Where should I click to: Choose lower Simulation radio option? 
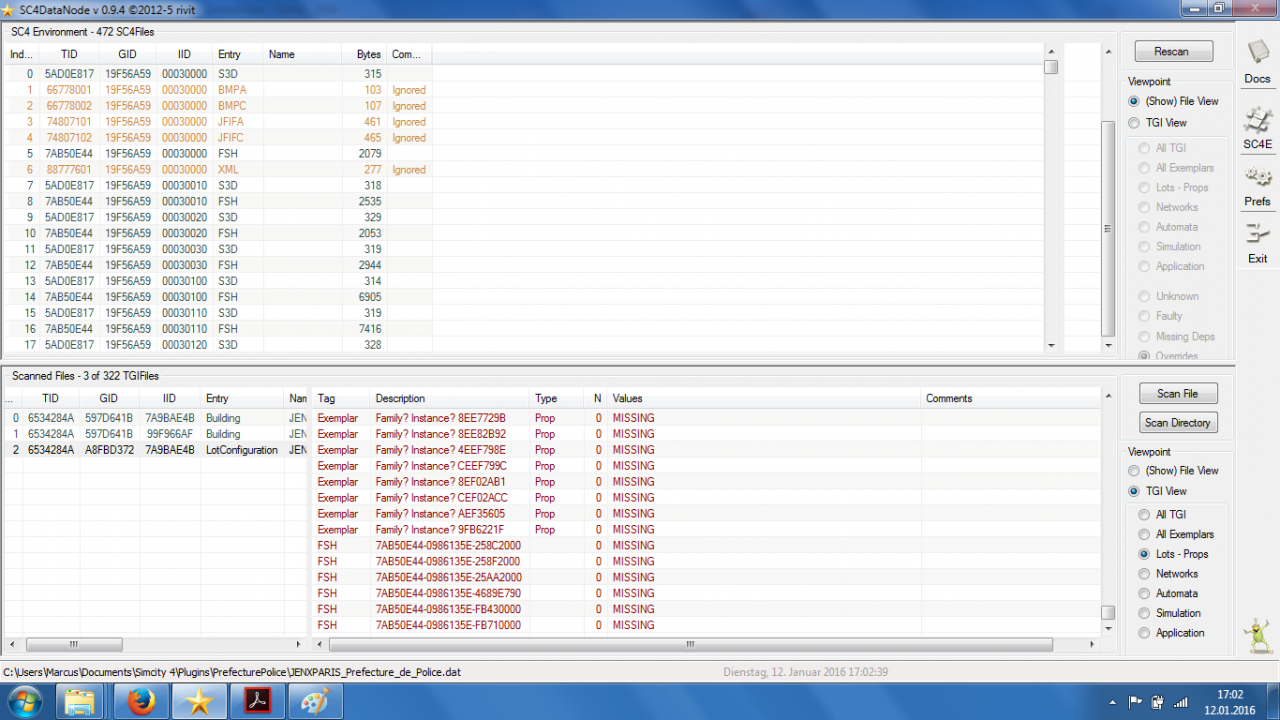1144,613
